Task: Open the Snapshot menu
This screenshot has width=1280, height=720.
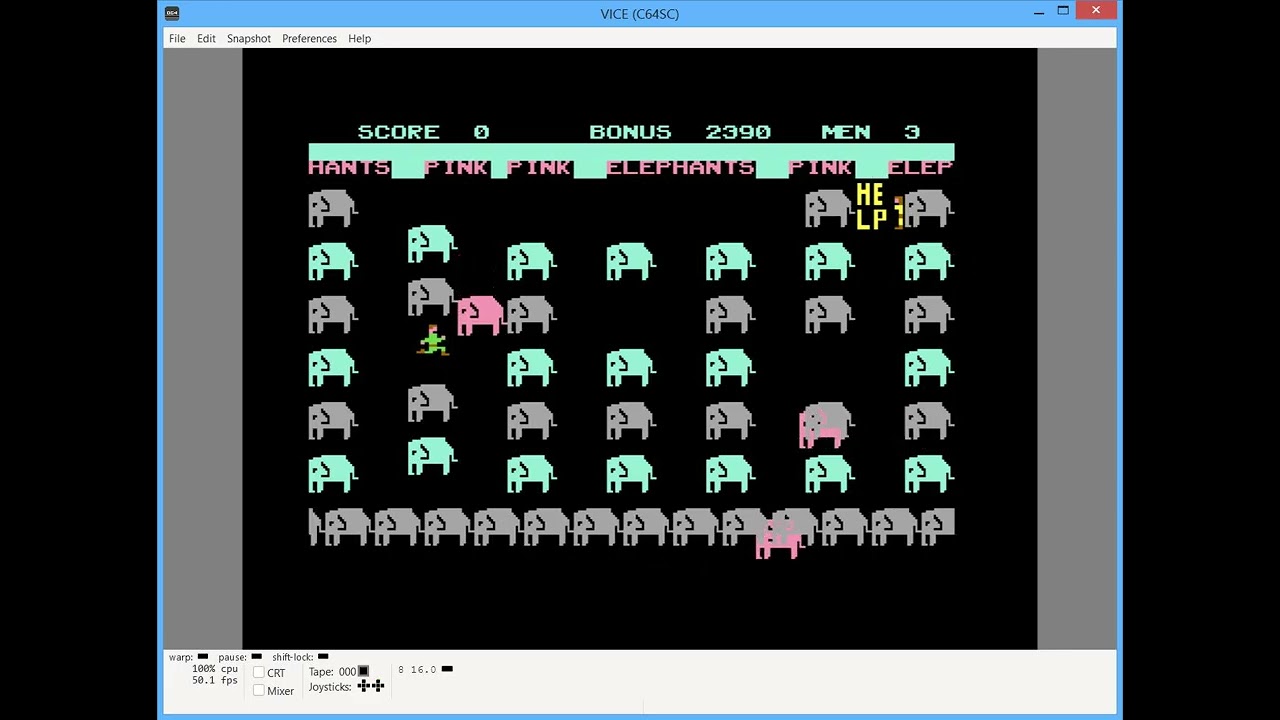Action: pyautogui.click(x=248, y=38)
